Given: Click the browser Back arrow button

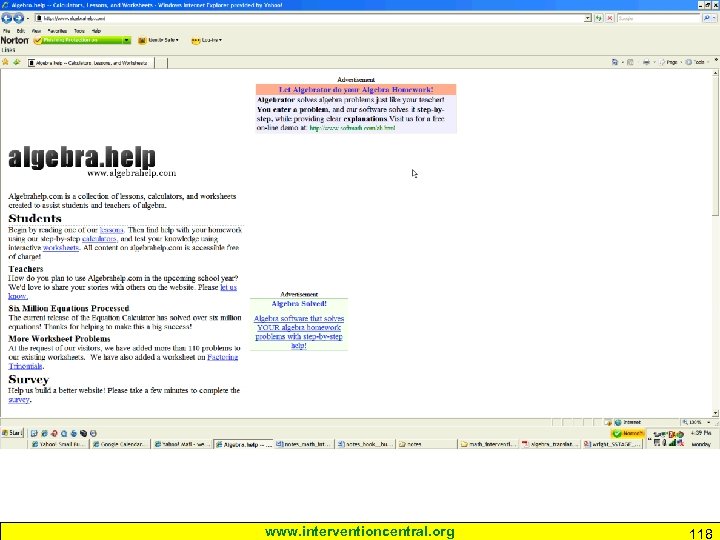Looking at the screenshot, I should 6,18.
